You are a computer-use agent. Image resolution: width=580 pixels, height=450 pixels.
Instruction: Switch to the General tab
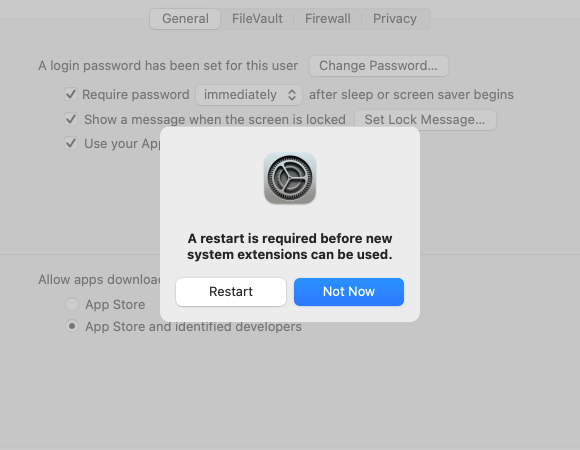(185, 19)
